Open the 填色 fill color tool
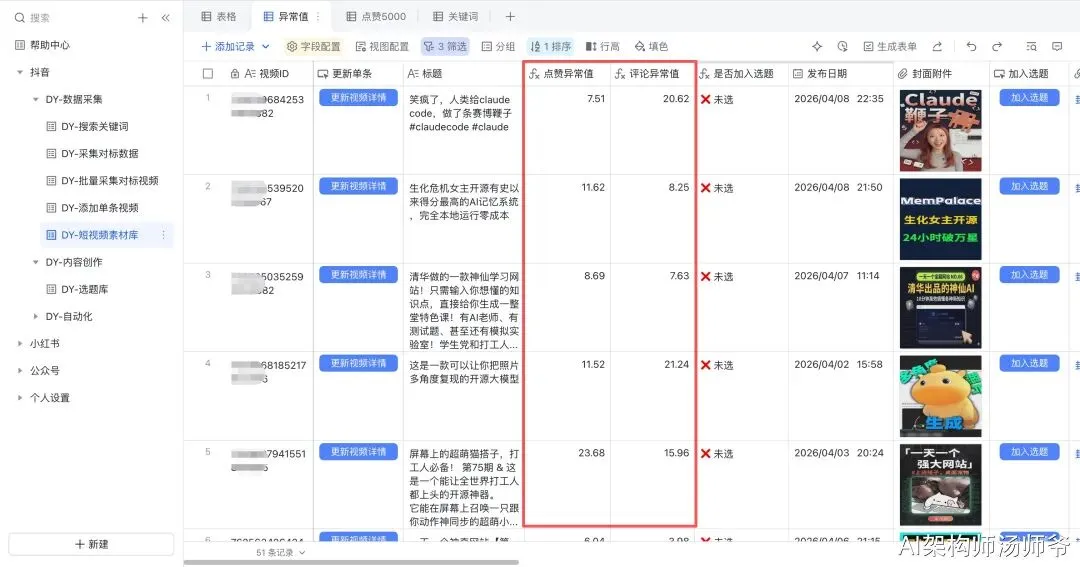The image size is (1080, 567). click(651, 46)
